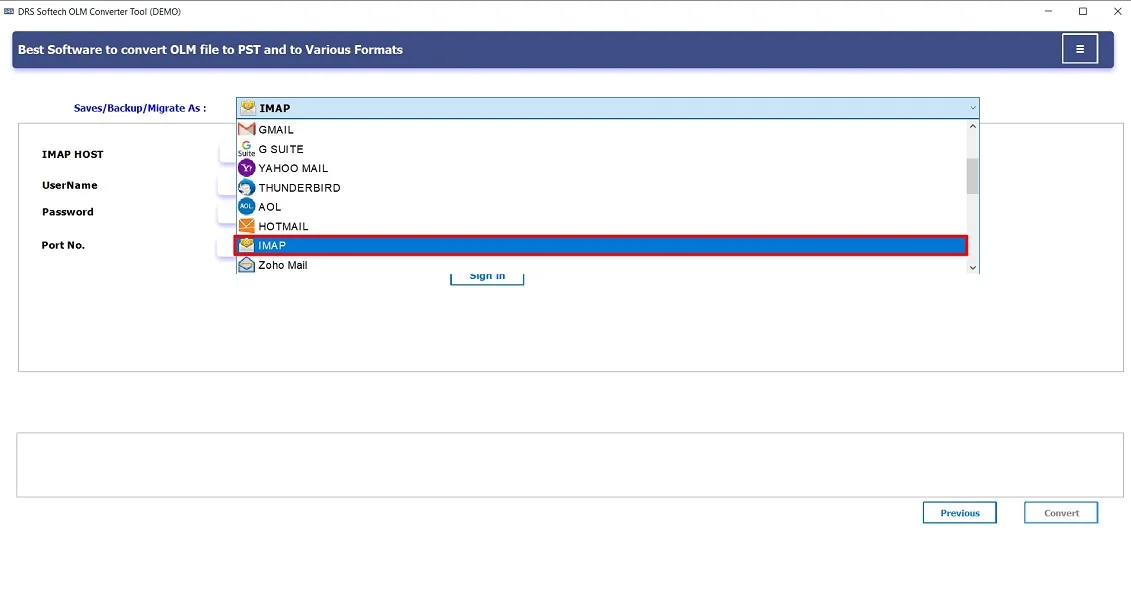Select the YAHOO MAIL icon
The width and height of the screenshot is (1131, 600).
point(246,167)
